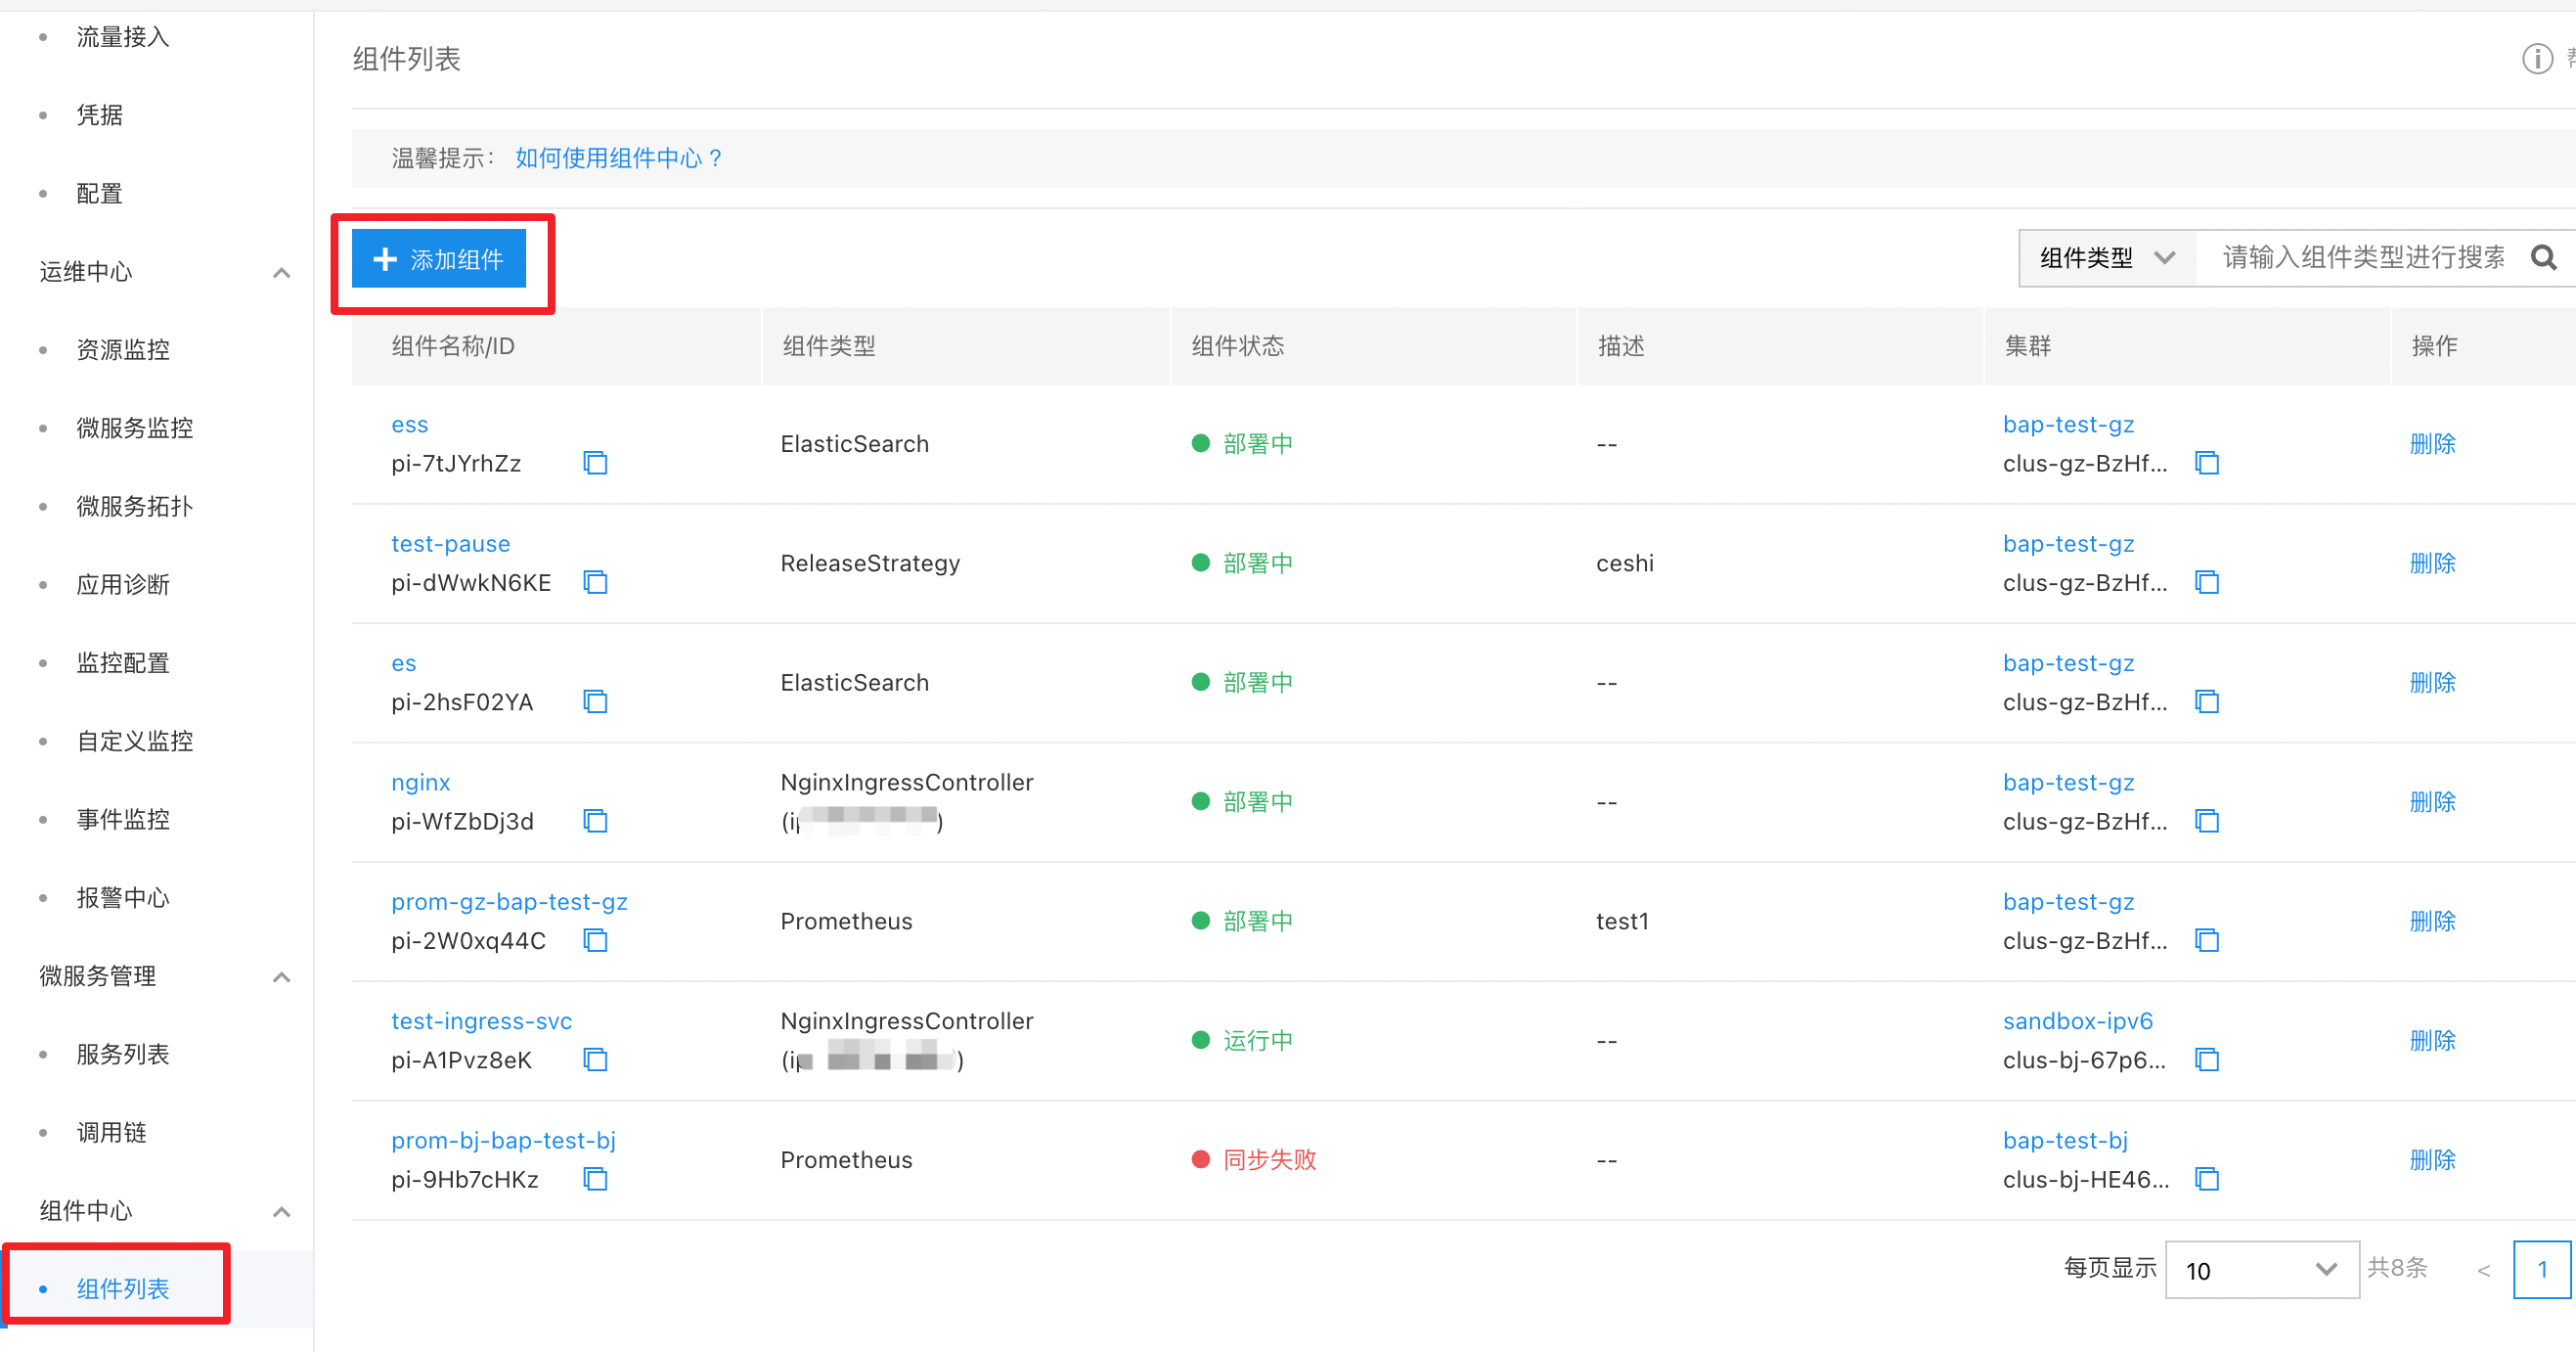Open the nginx component
2576x1352 pixels.
(x=421, y=783)
